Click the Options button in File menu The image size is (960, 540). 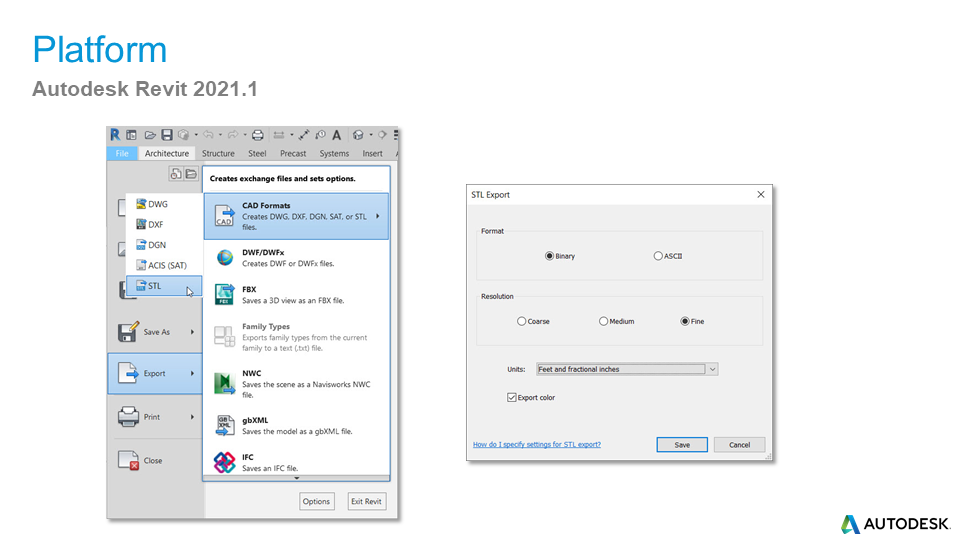(x=317, y=501)
